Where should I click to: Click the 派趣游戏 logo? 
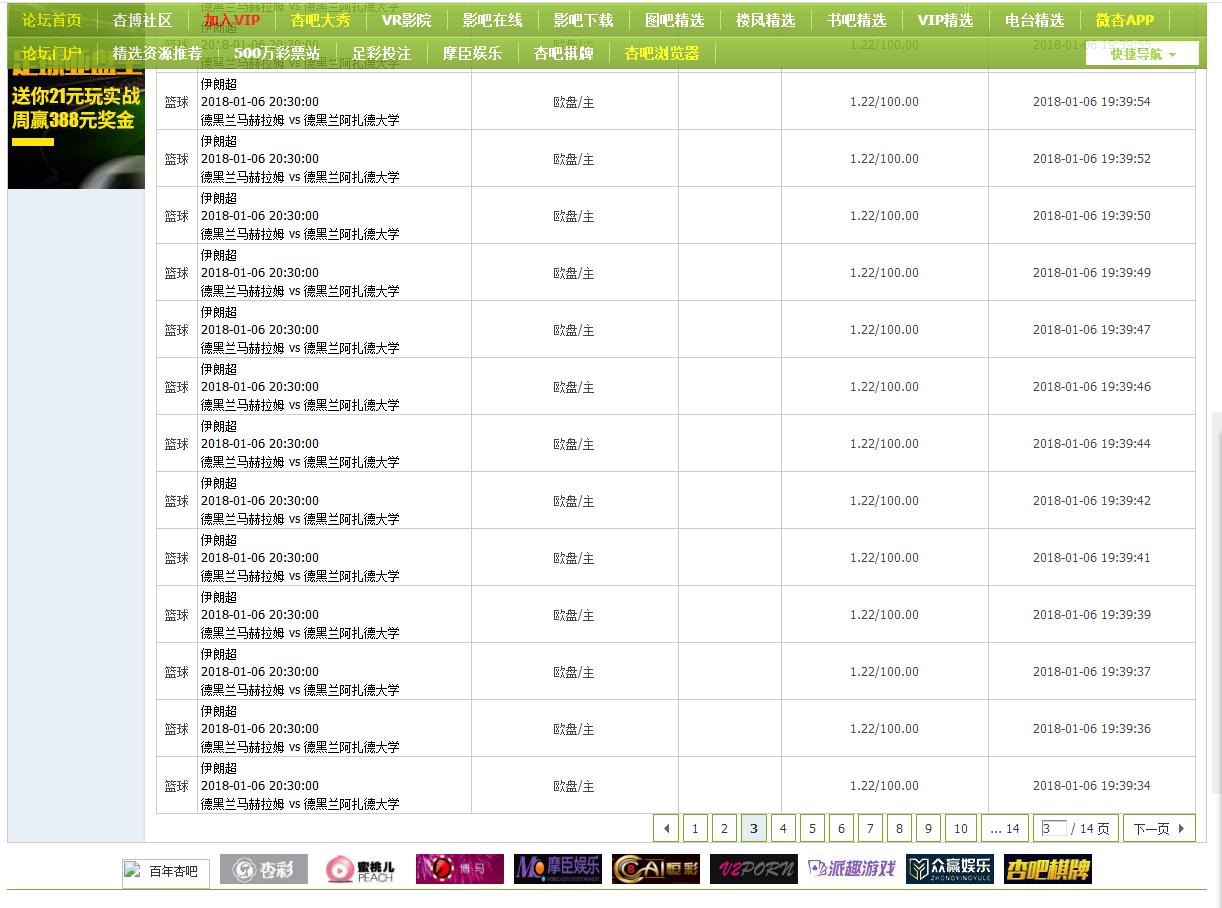(x=852, y=870)
